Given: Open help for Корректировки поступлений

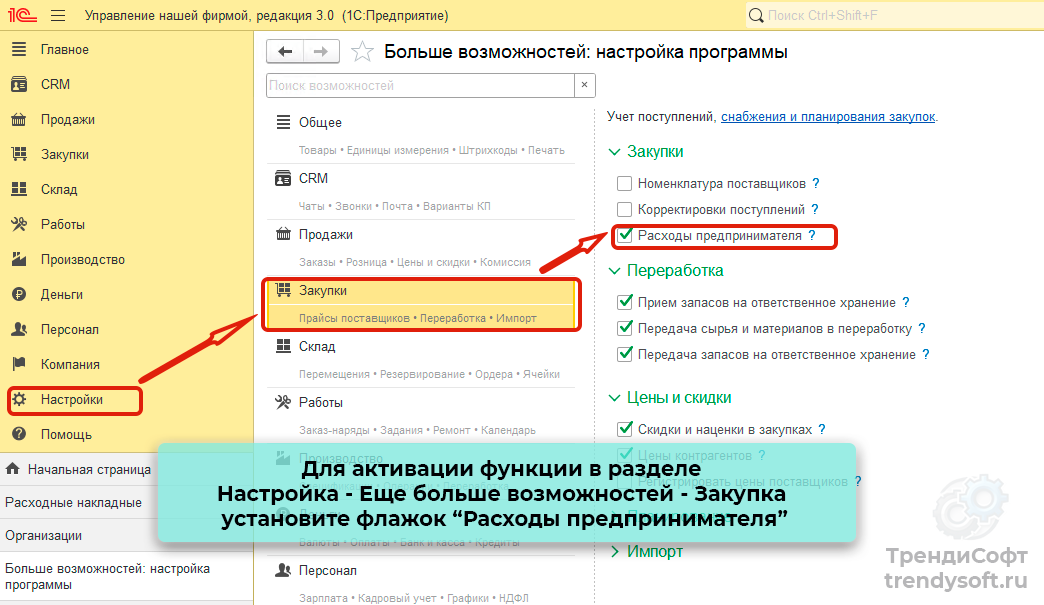Looking at the screenshot, I should coord(814,209).
